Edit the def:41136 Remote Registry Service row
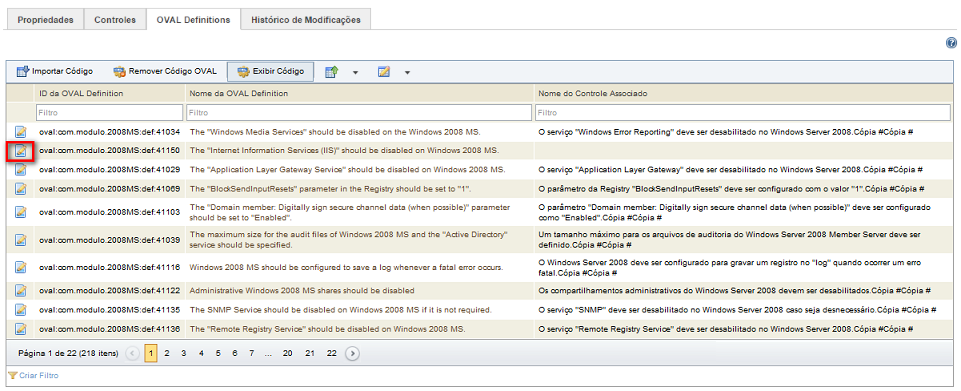961x391 pixels. (x=21, y=328)
